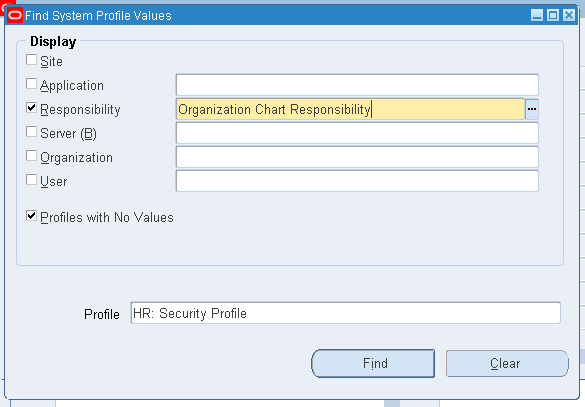Check the Server (B) checkbox
This screenshot has width=585, height=407.
31,132
